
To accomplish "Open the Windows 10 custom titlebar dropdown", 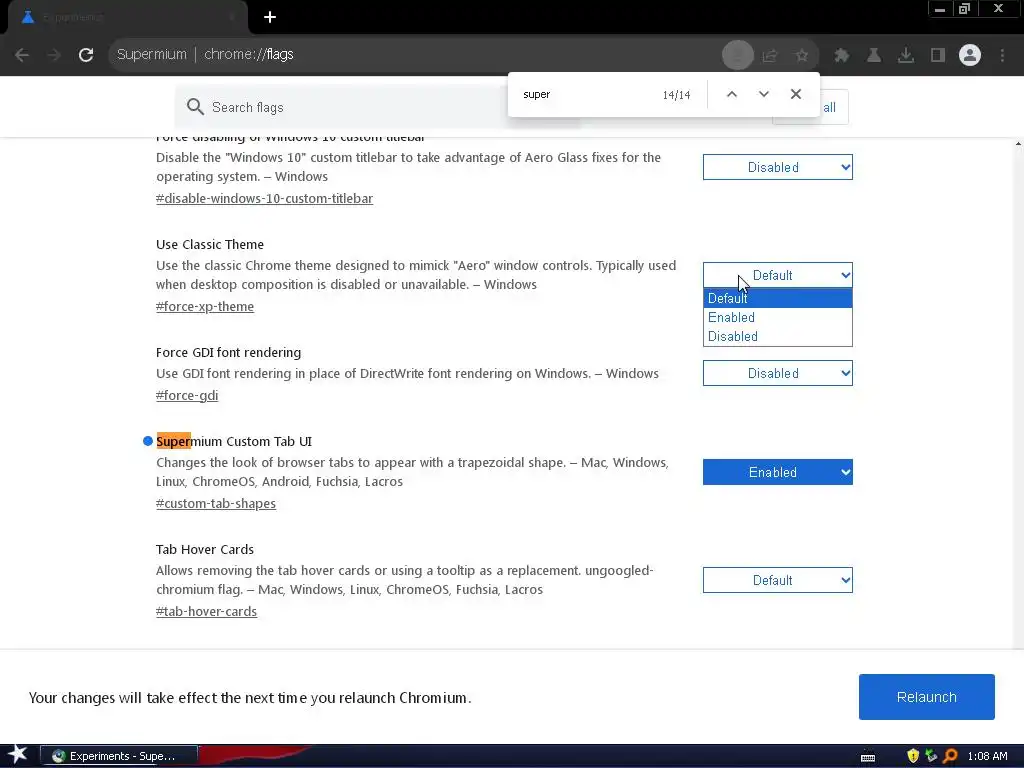I will 777,167.
